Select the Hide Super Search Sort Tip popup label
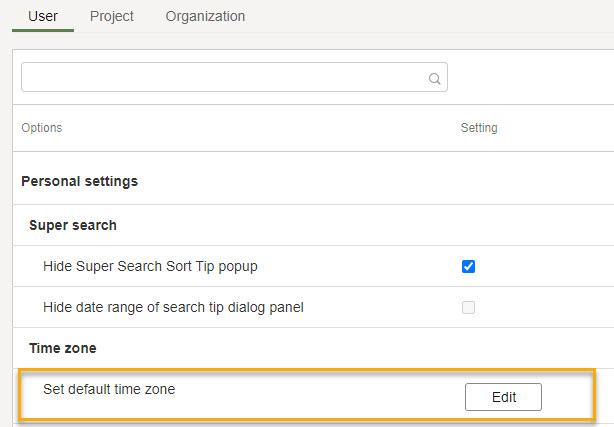Image resolution: width=614 pixels, height=427 pixels. click(x=150, y=266)
